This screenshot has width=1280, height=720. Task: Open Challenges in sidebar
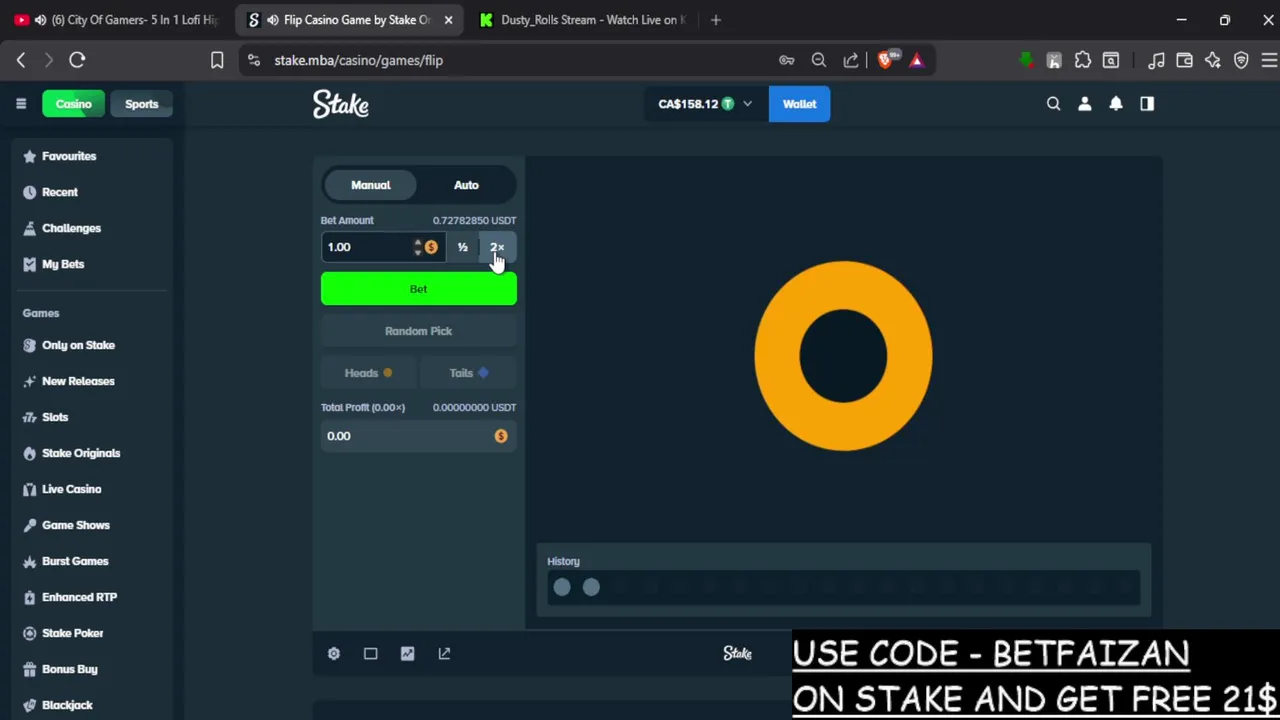[x=71, y=228]
